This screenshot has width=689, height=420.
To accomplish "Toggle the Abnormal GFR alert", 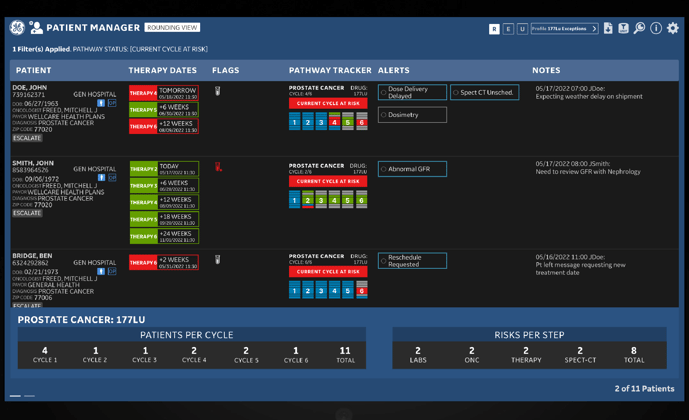I will 384,169.
